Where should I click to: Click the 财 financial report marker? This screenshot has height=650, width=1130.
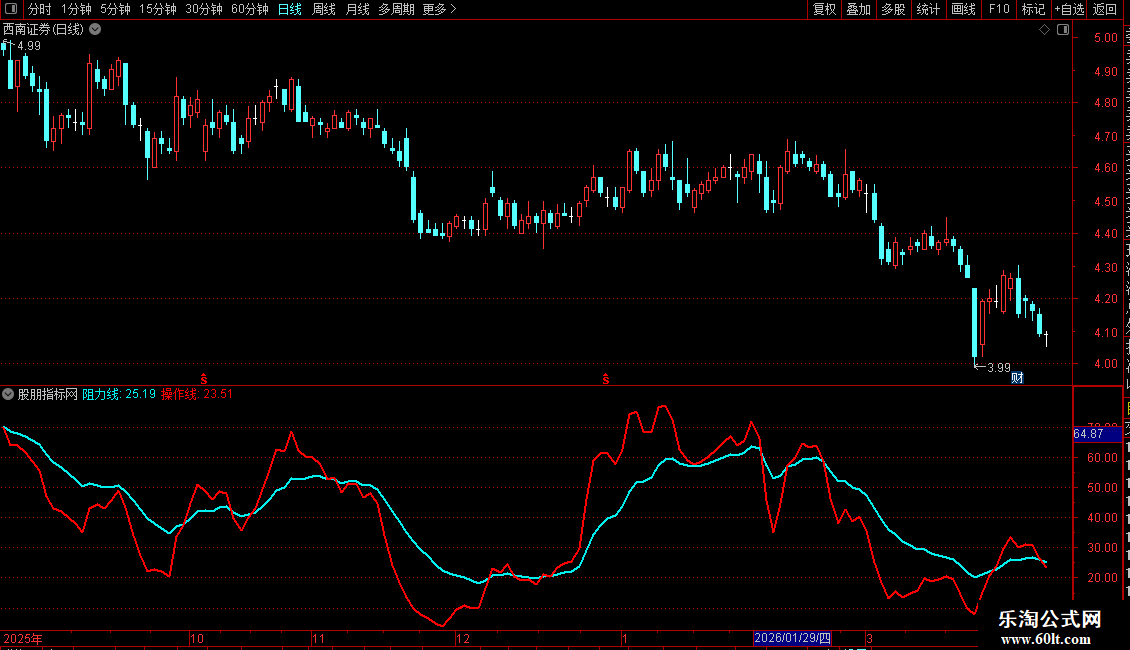(1017, 378)
